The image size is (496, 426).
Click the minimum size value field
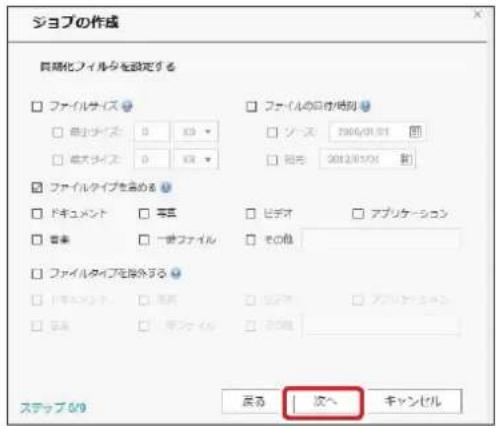coord(152,132)
